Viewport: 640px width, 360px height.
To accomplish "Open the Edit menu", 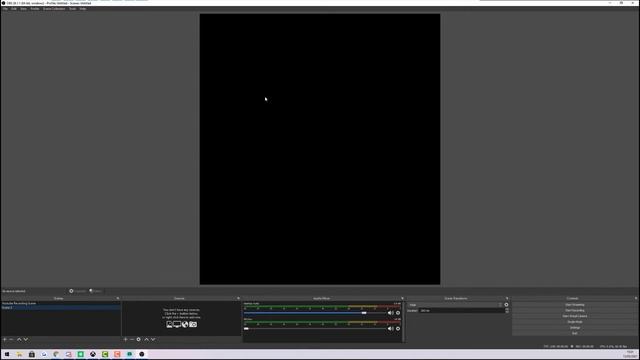I will (x=14, y=9).
